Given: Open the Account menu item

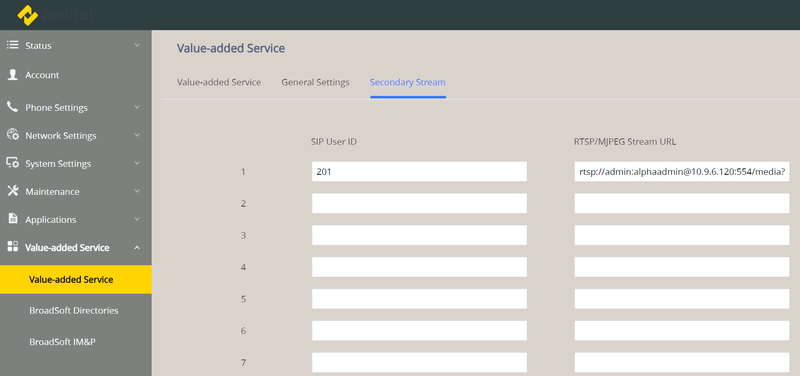Looking at the screenshot, I should pyautogui.click(x=42, y=75).
